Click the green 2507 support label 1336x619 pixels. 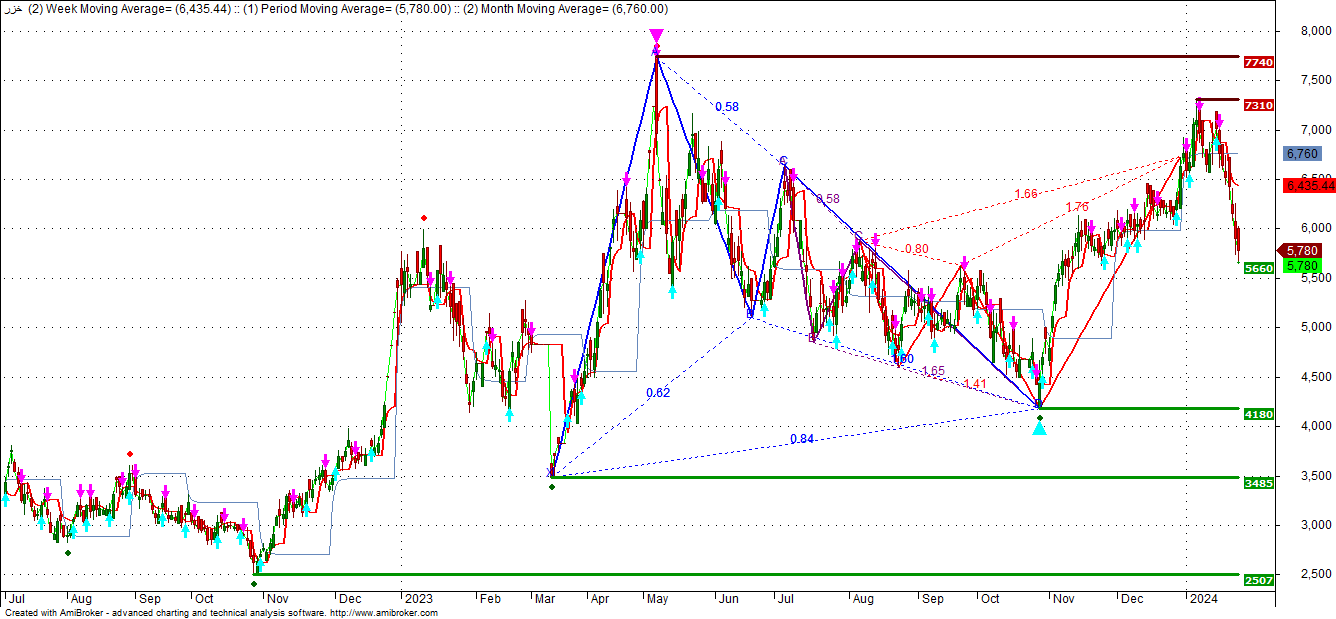[1258, 580]
